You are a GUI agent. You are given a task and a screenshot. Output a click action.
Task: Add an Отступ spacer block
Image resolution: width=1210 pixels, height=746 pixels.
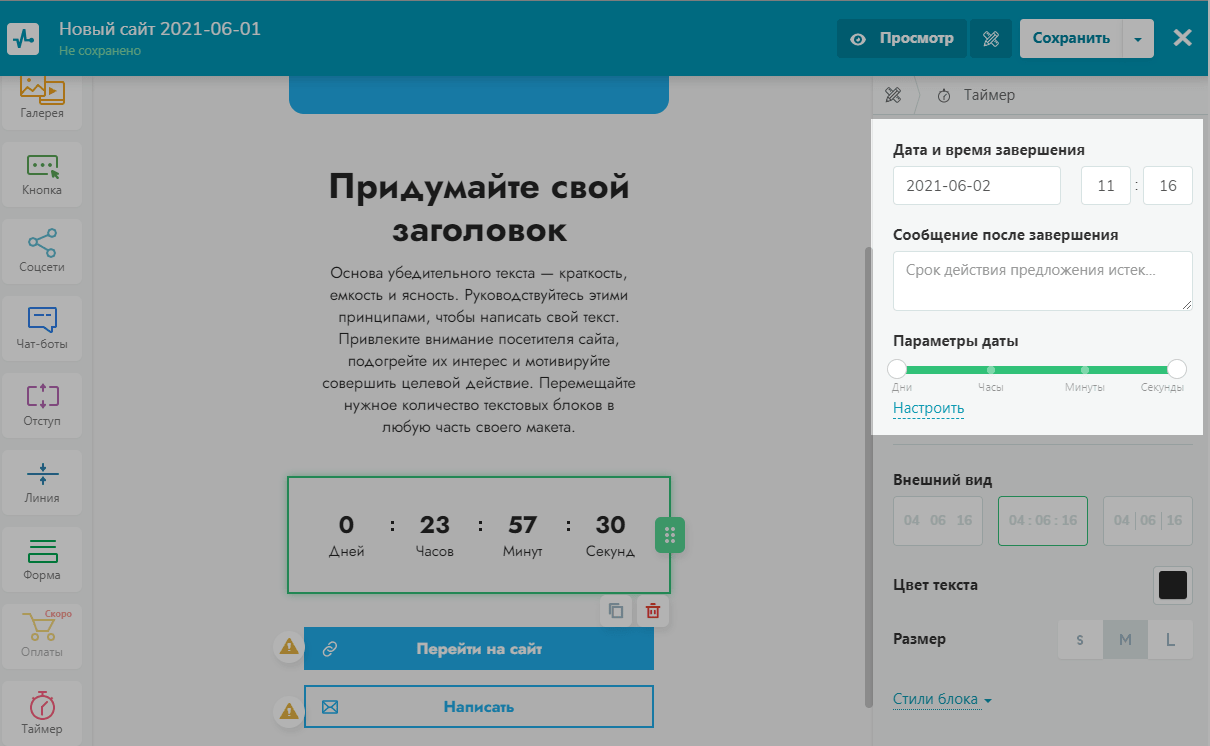tap(41, 406)
